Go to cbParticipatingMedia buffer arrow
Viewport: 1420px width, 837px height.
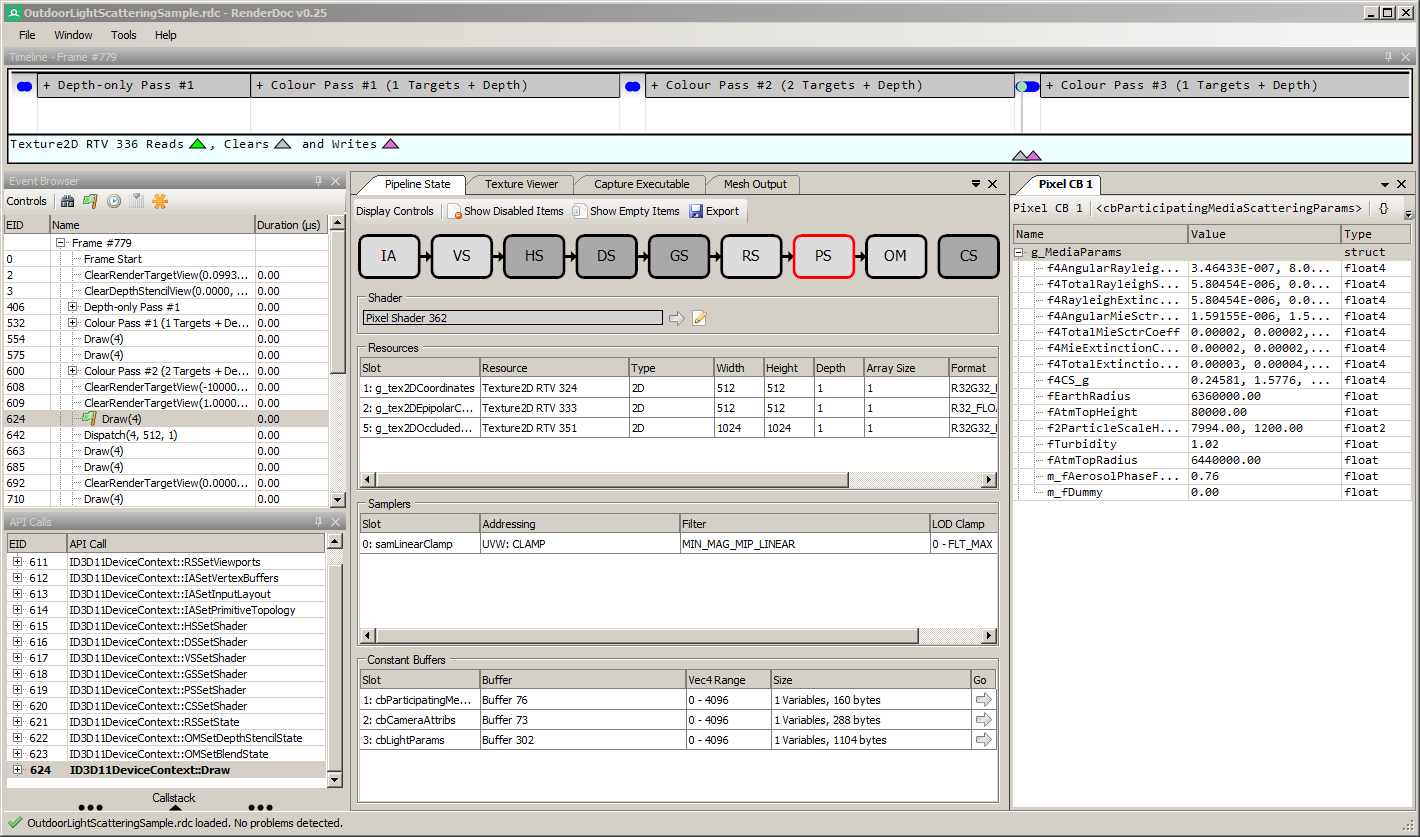(x=983, y=700)
